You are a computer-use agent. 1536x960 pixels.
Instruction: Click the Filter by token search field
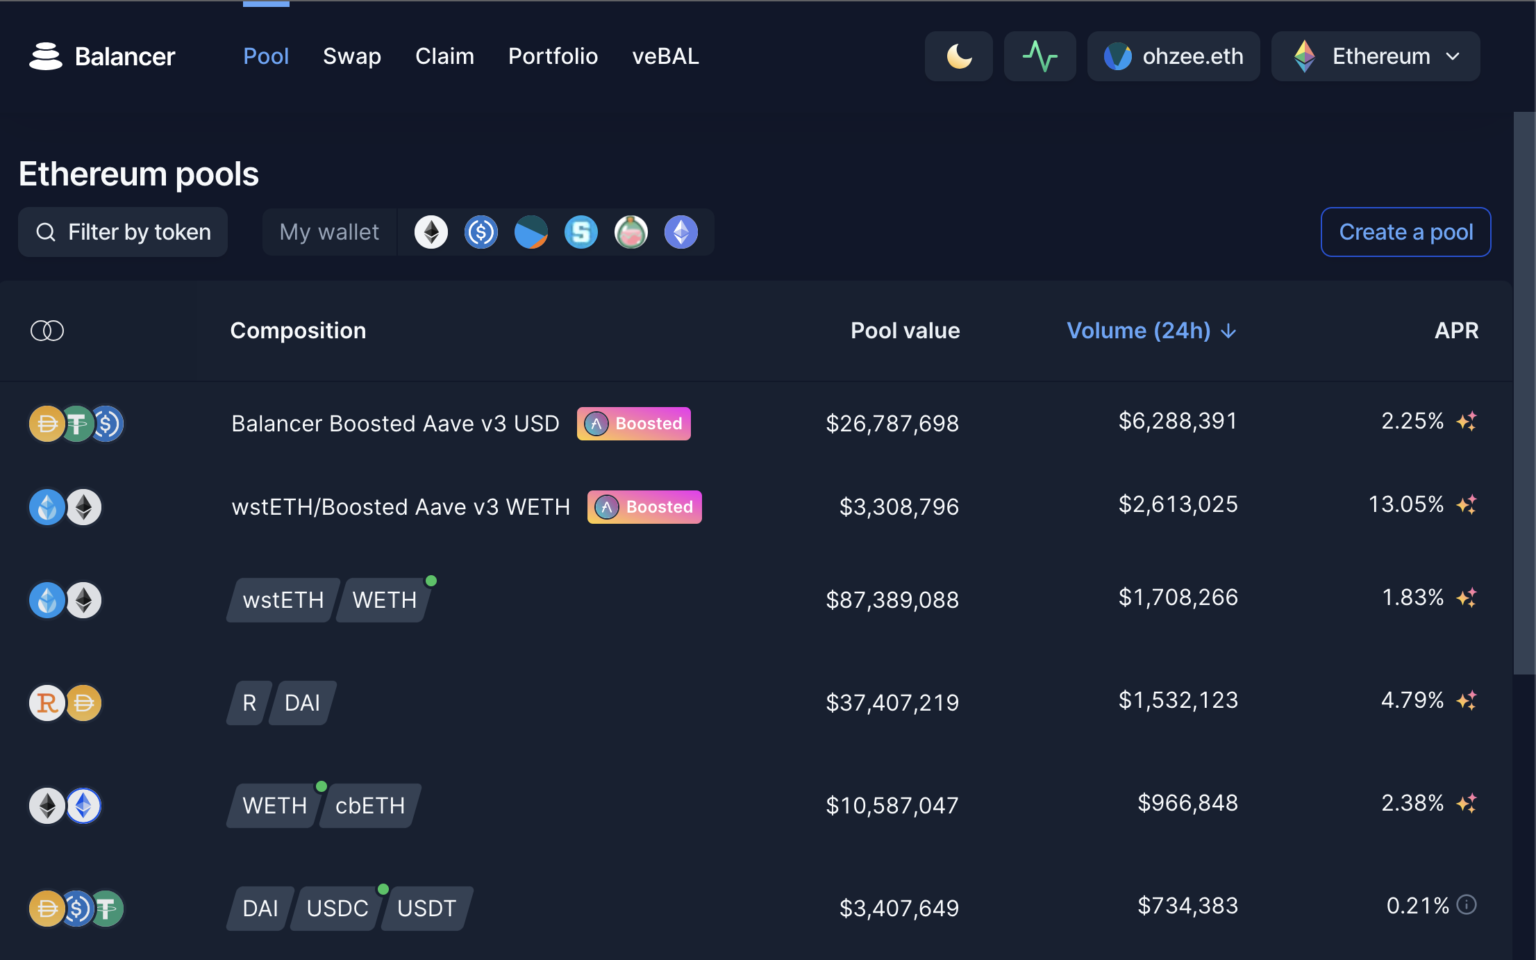pos(123,232)
